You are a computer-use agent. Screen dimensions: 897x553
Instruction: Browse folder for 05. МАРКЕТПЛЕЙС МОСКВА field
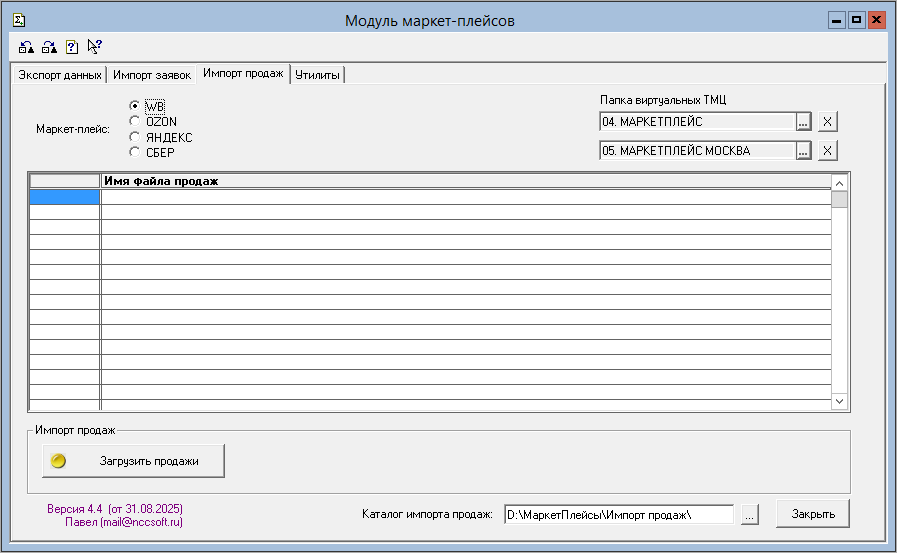click(803, 151)
